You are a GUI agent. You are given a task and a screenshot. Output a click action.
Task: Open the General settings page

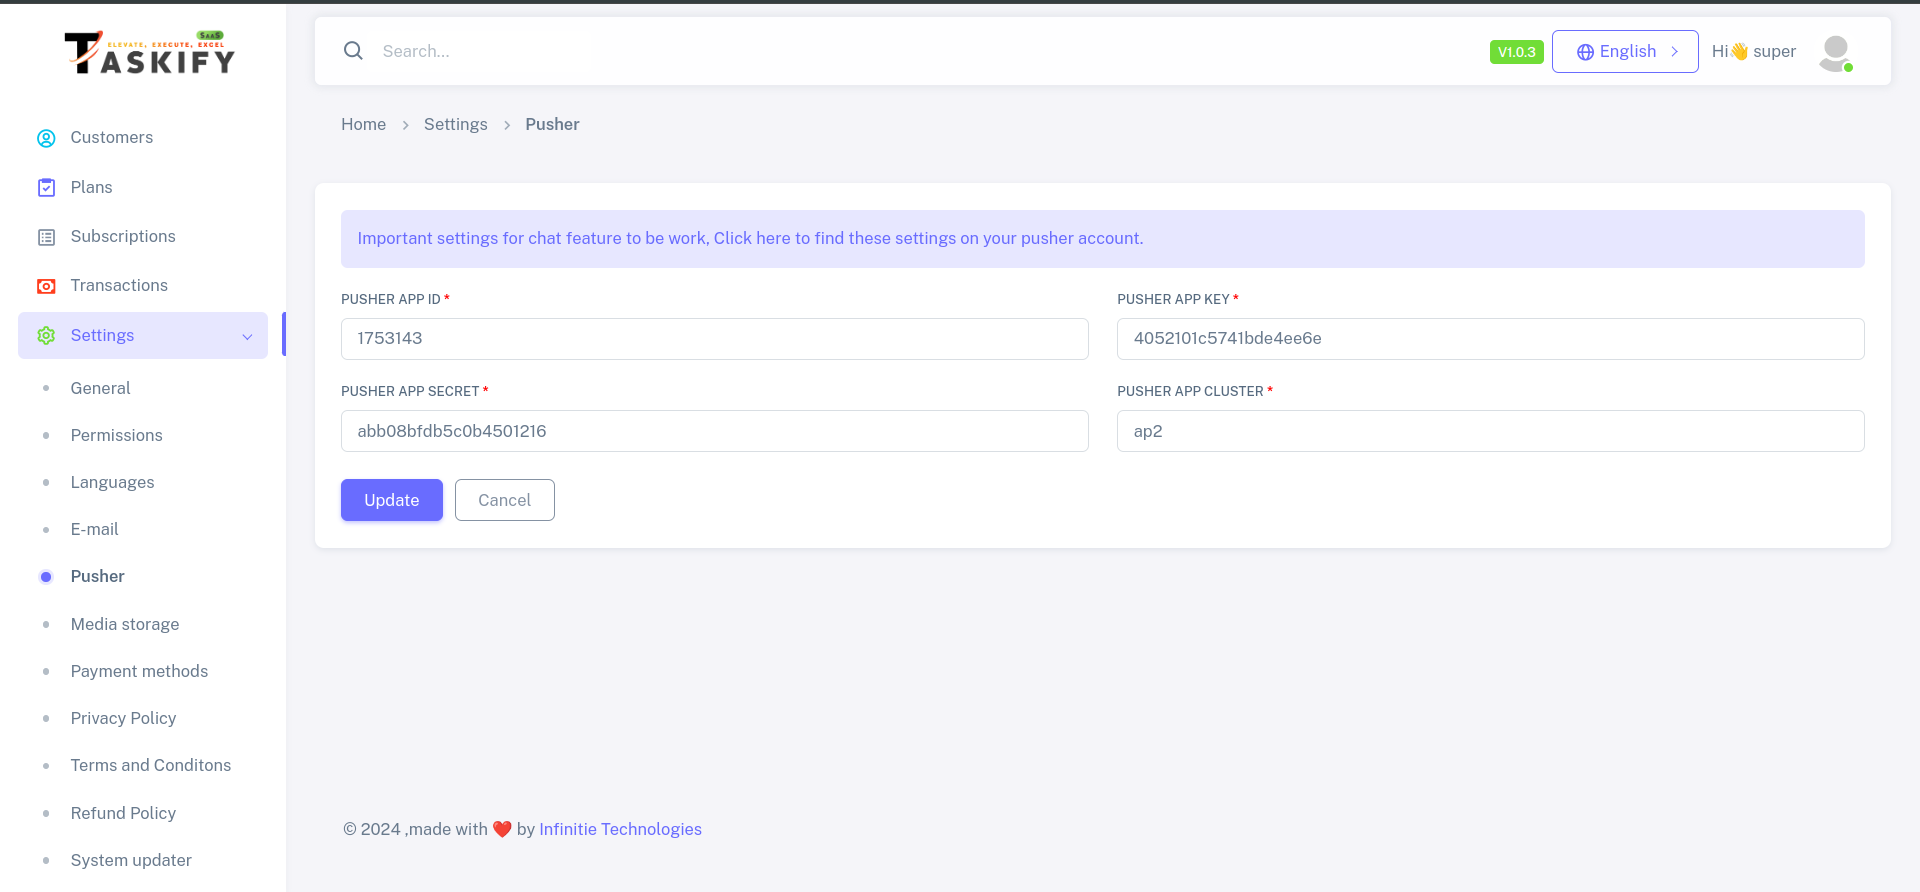tap(100, 388)
